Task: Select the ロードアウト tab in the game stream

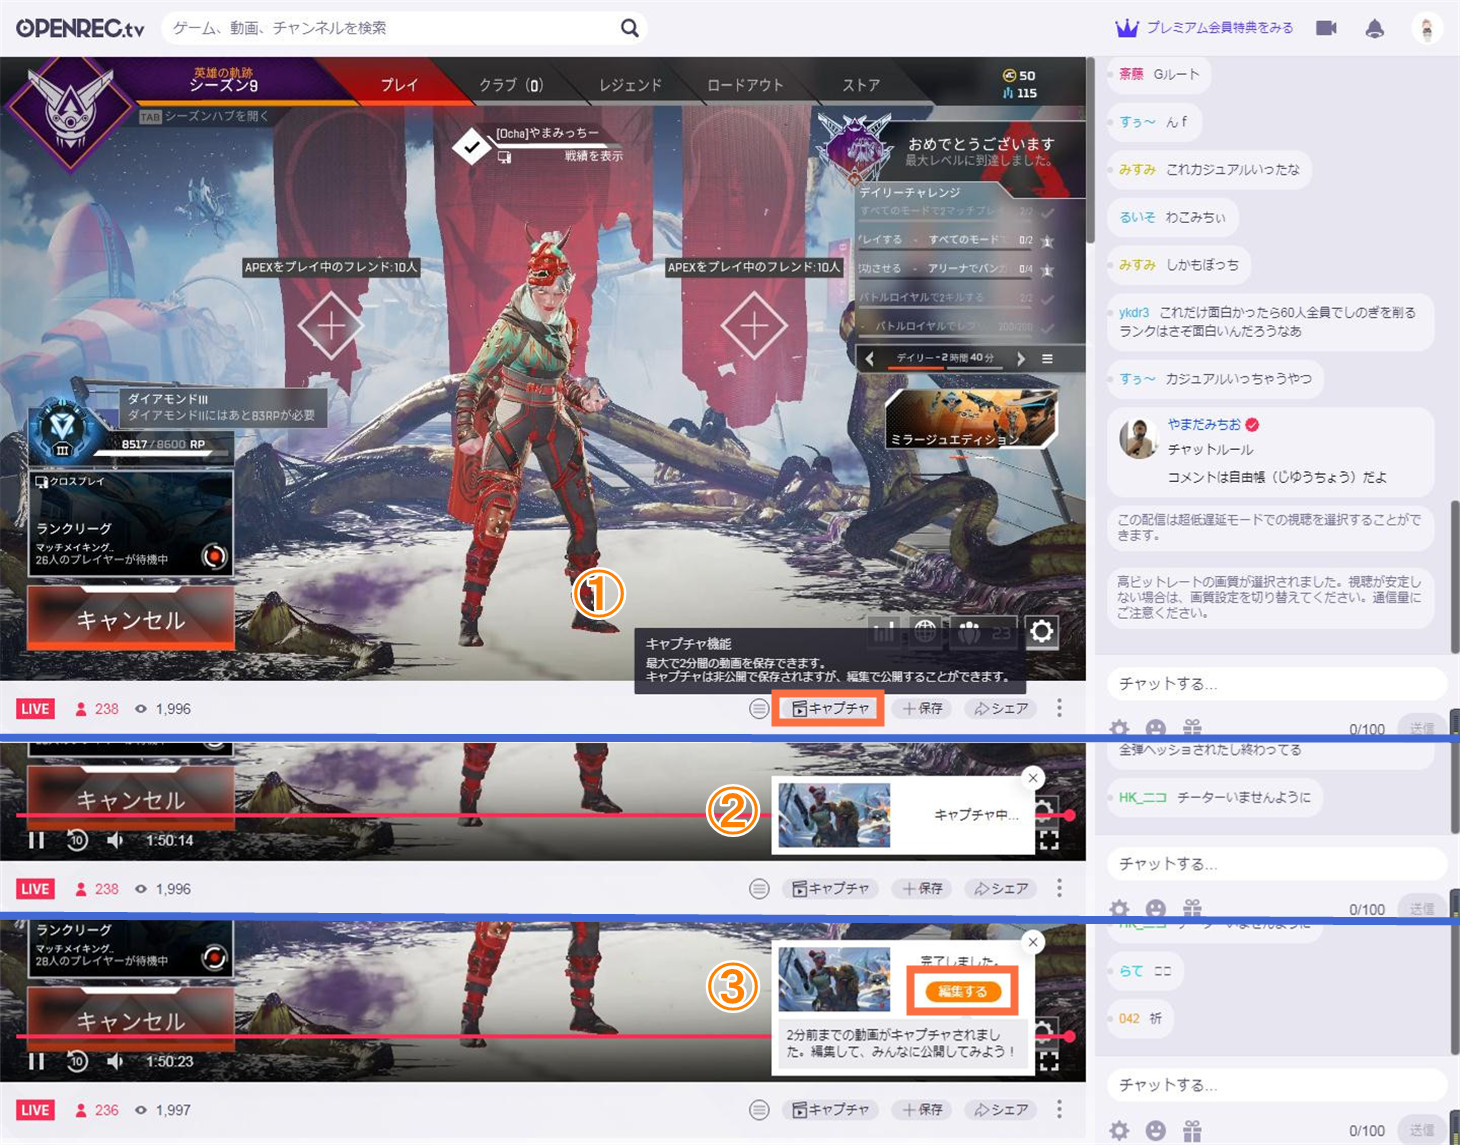Action: (x=745, y=85)
